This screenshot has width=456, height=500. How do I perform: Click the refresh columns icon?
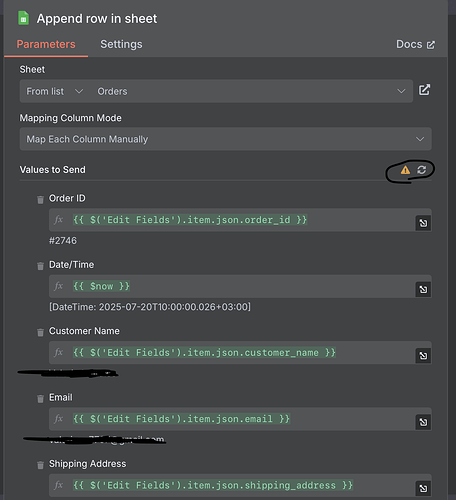point(422,170)
